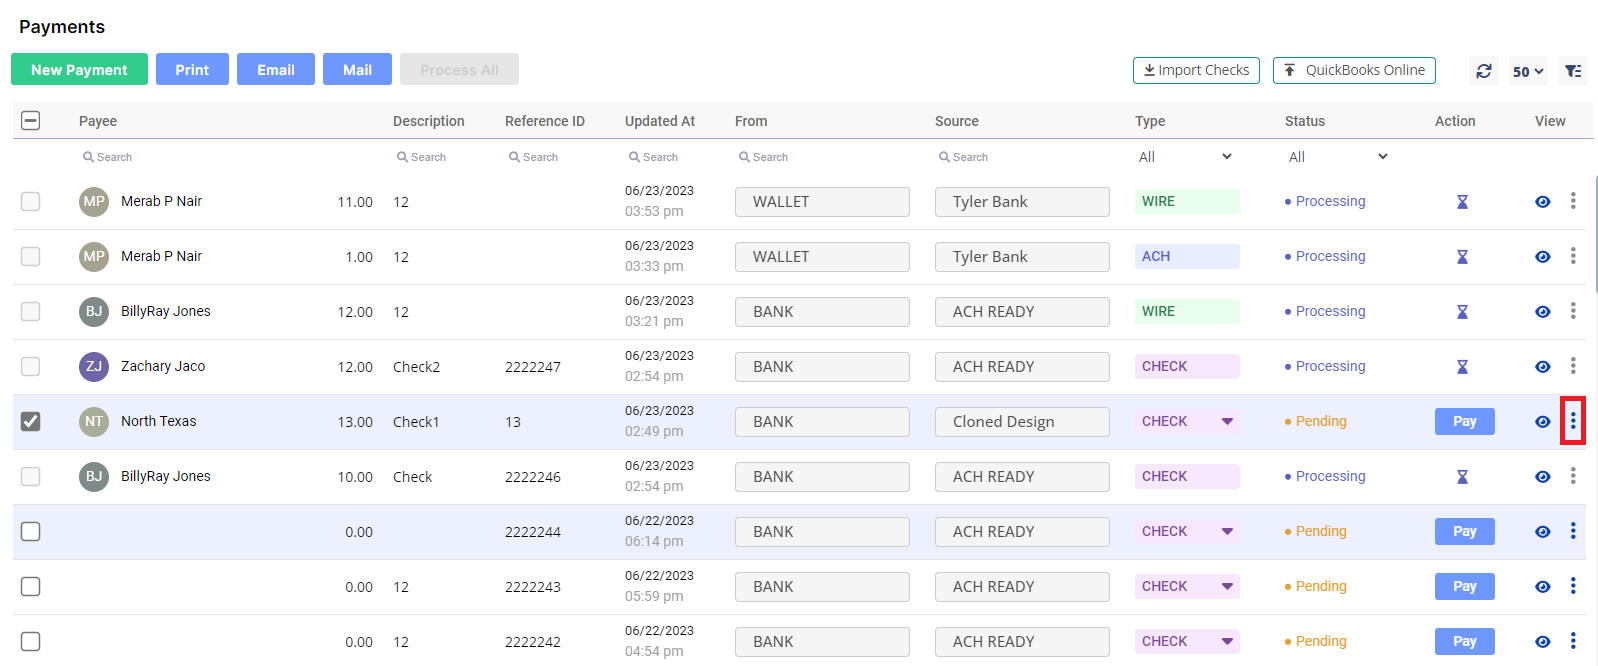Expand CHECK type dropdown for reference 2222243
The height and width of the screenshot is (666, 1598).
point(1227,586)
